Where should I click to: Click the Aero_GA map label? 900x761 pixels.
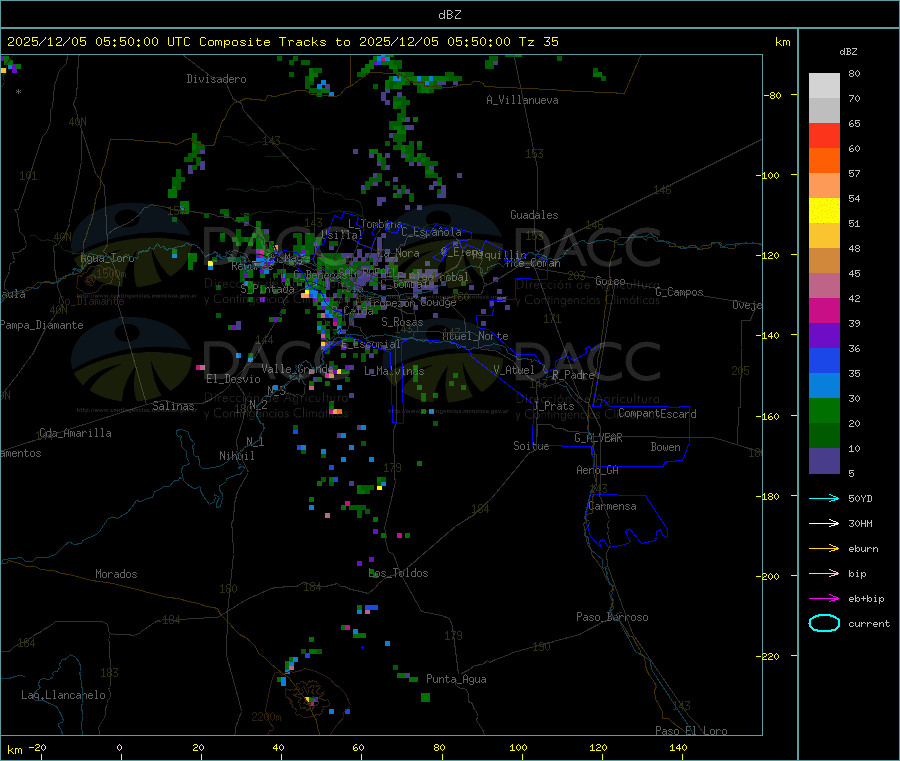pyautogui.click(x=598, y=470)
